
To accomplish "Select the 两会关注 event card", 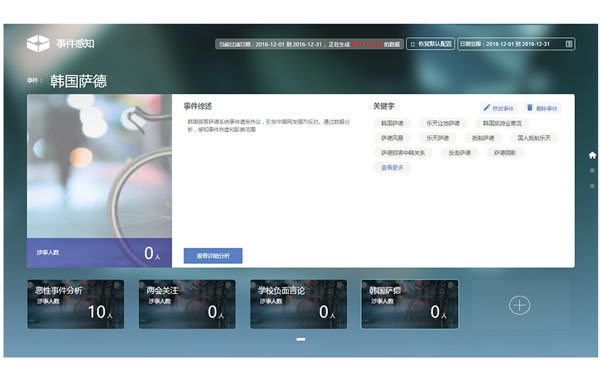I will pos(187,304).
